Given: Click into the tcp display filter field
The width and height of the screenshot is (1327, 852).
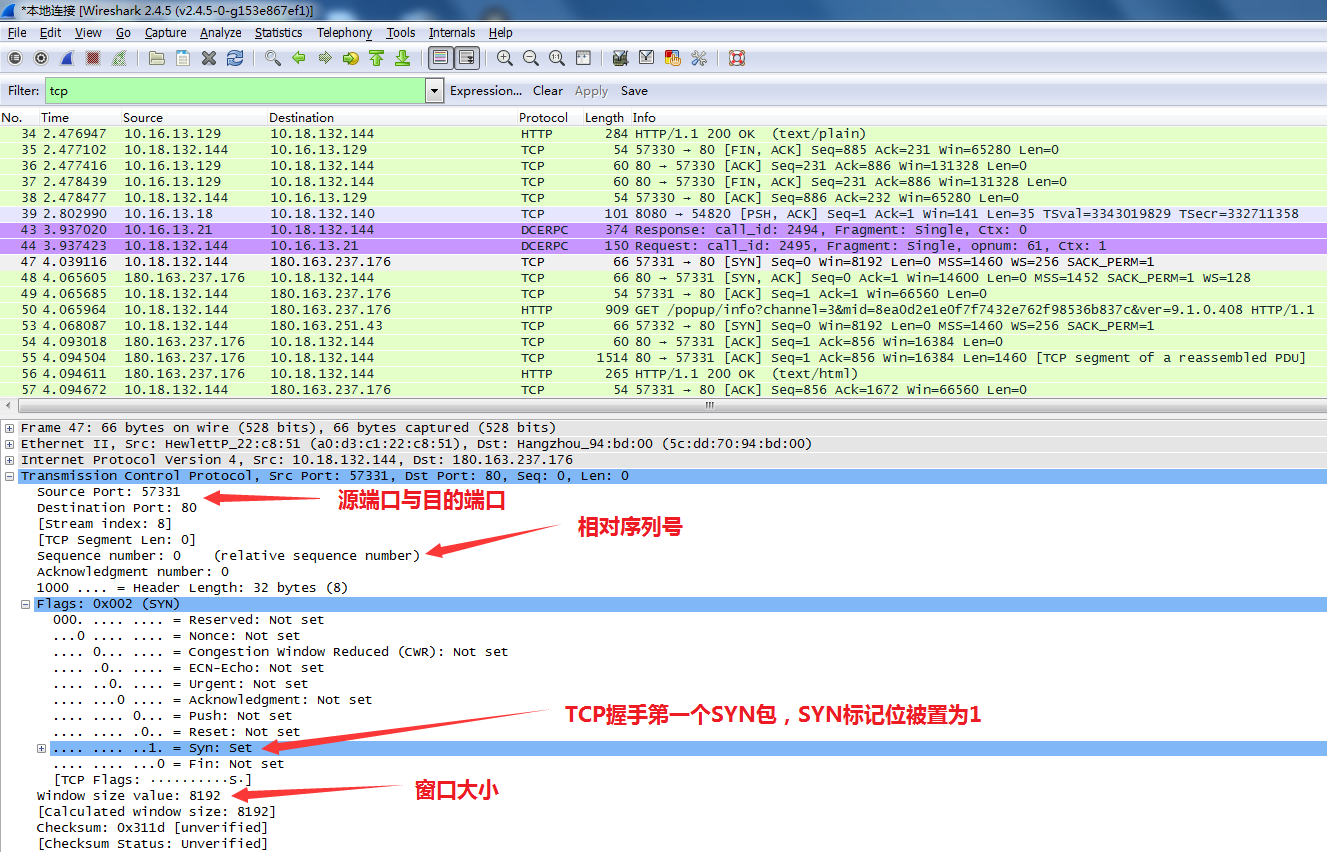Looking at the screenshot, I should (234, 91).
